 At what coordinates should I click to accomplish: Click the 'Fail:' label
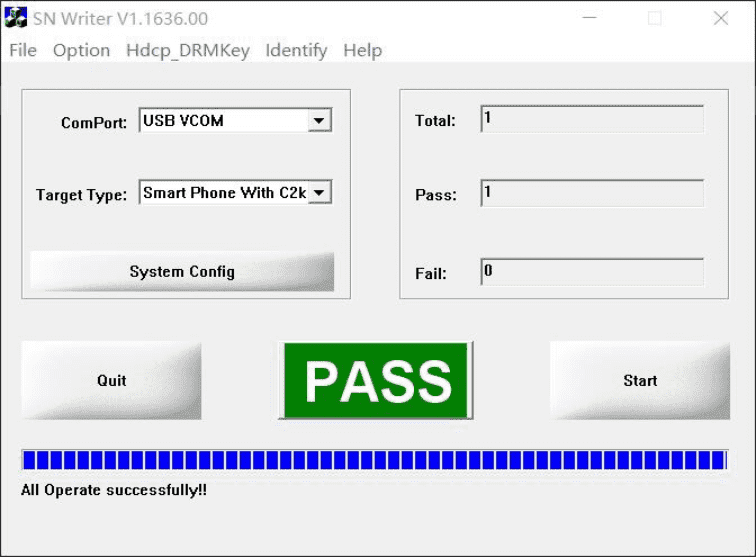tap(431, 274)
